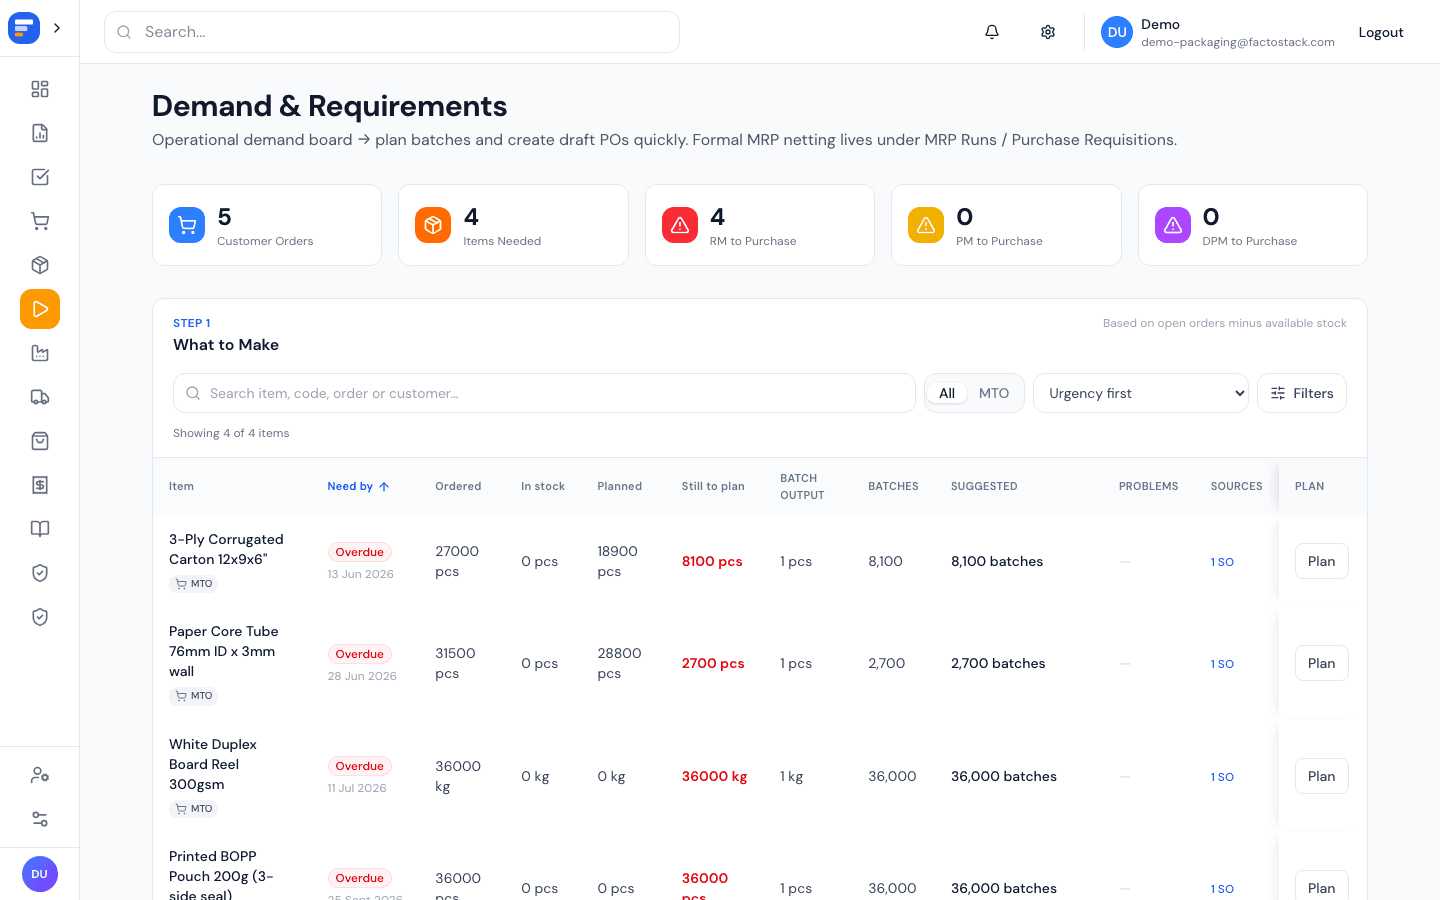Click the Paper Core Tube item name

point(224,651)
